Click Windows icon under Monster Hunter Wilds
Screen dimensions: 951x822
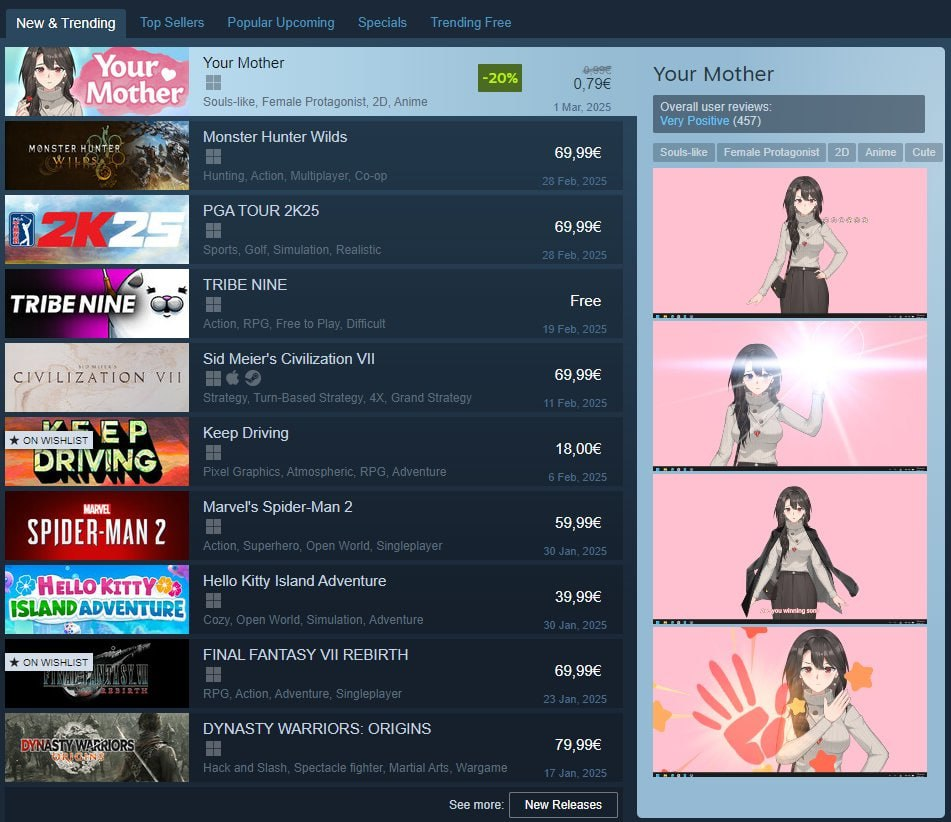point(213,157)
